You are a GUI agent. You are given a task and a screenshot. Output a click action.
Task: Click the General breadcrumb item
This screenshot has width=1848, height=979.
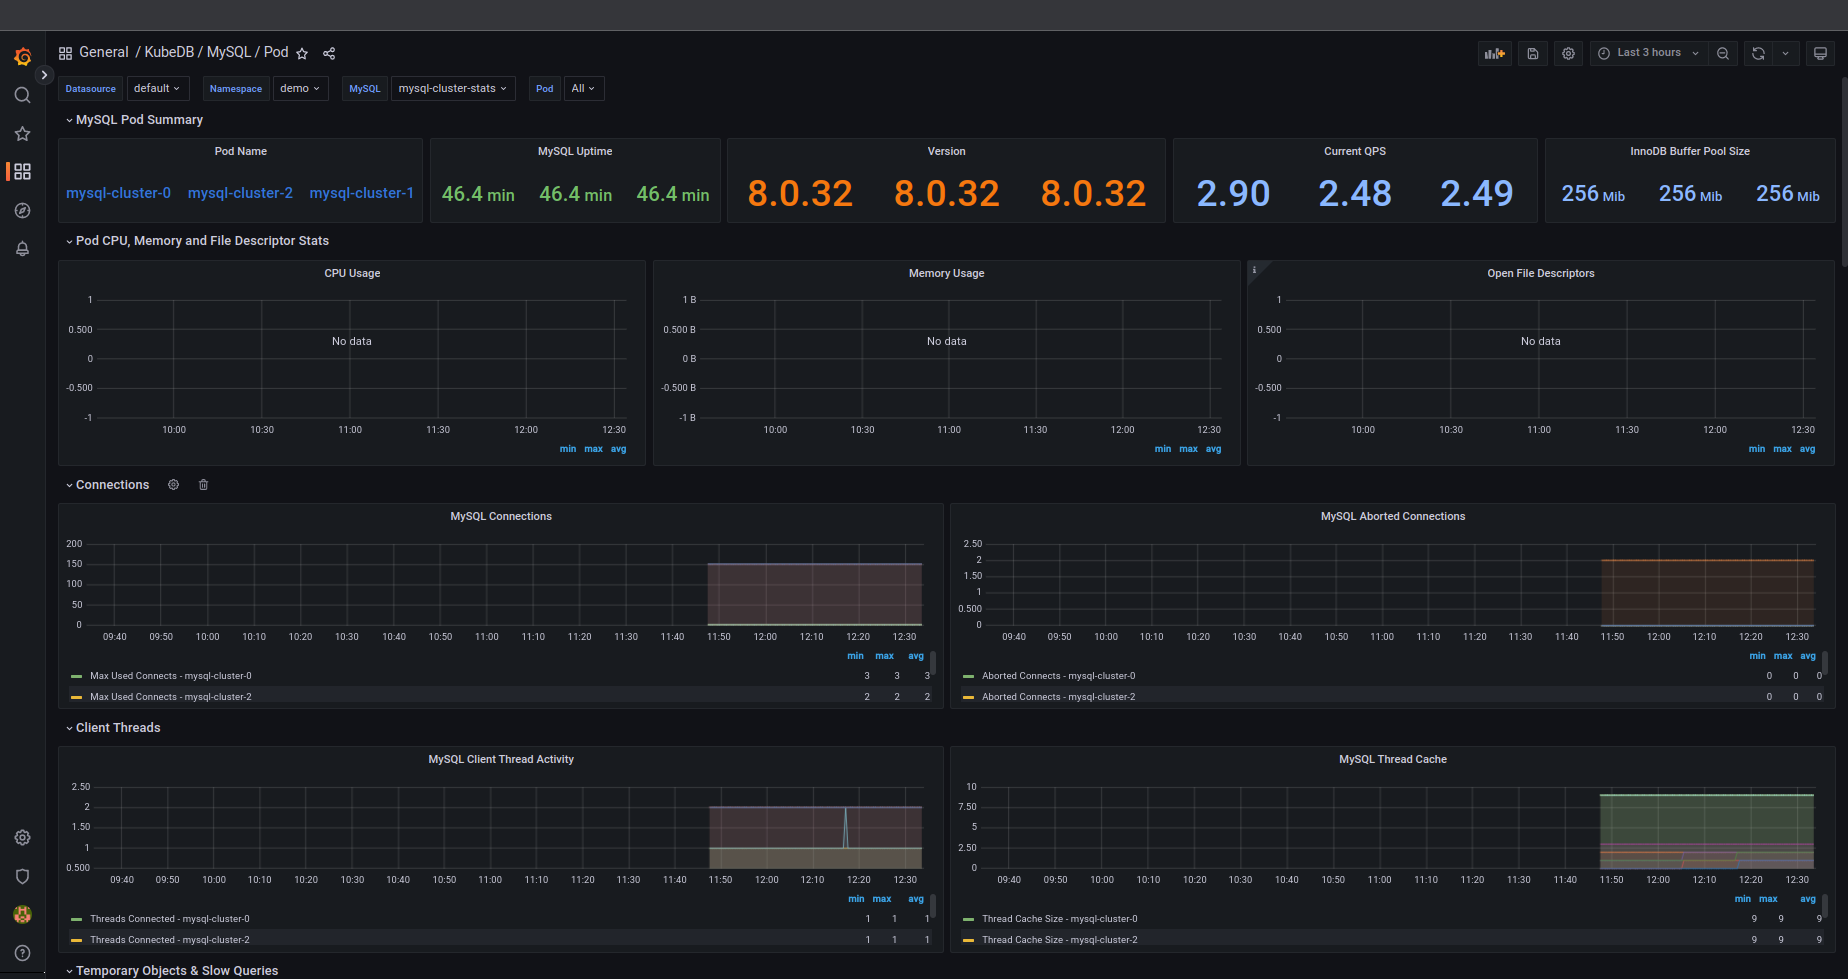[103, 52]
